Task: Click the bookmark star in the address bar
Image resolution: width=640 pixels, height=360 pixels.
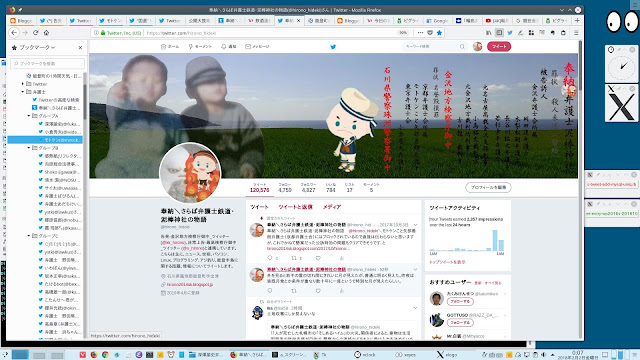Action: (x=439, y=33)
